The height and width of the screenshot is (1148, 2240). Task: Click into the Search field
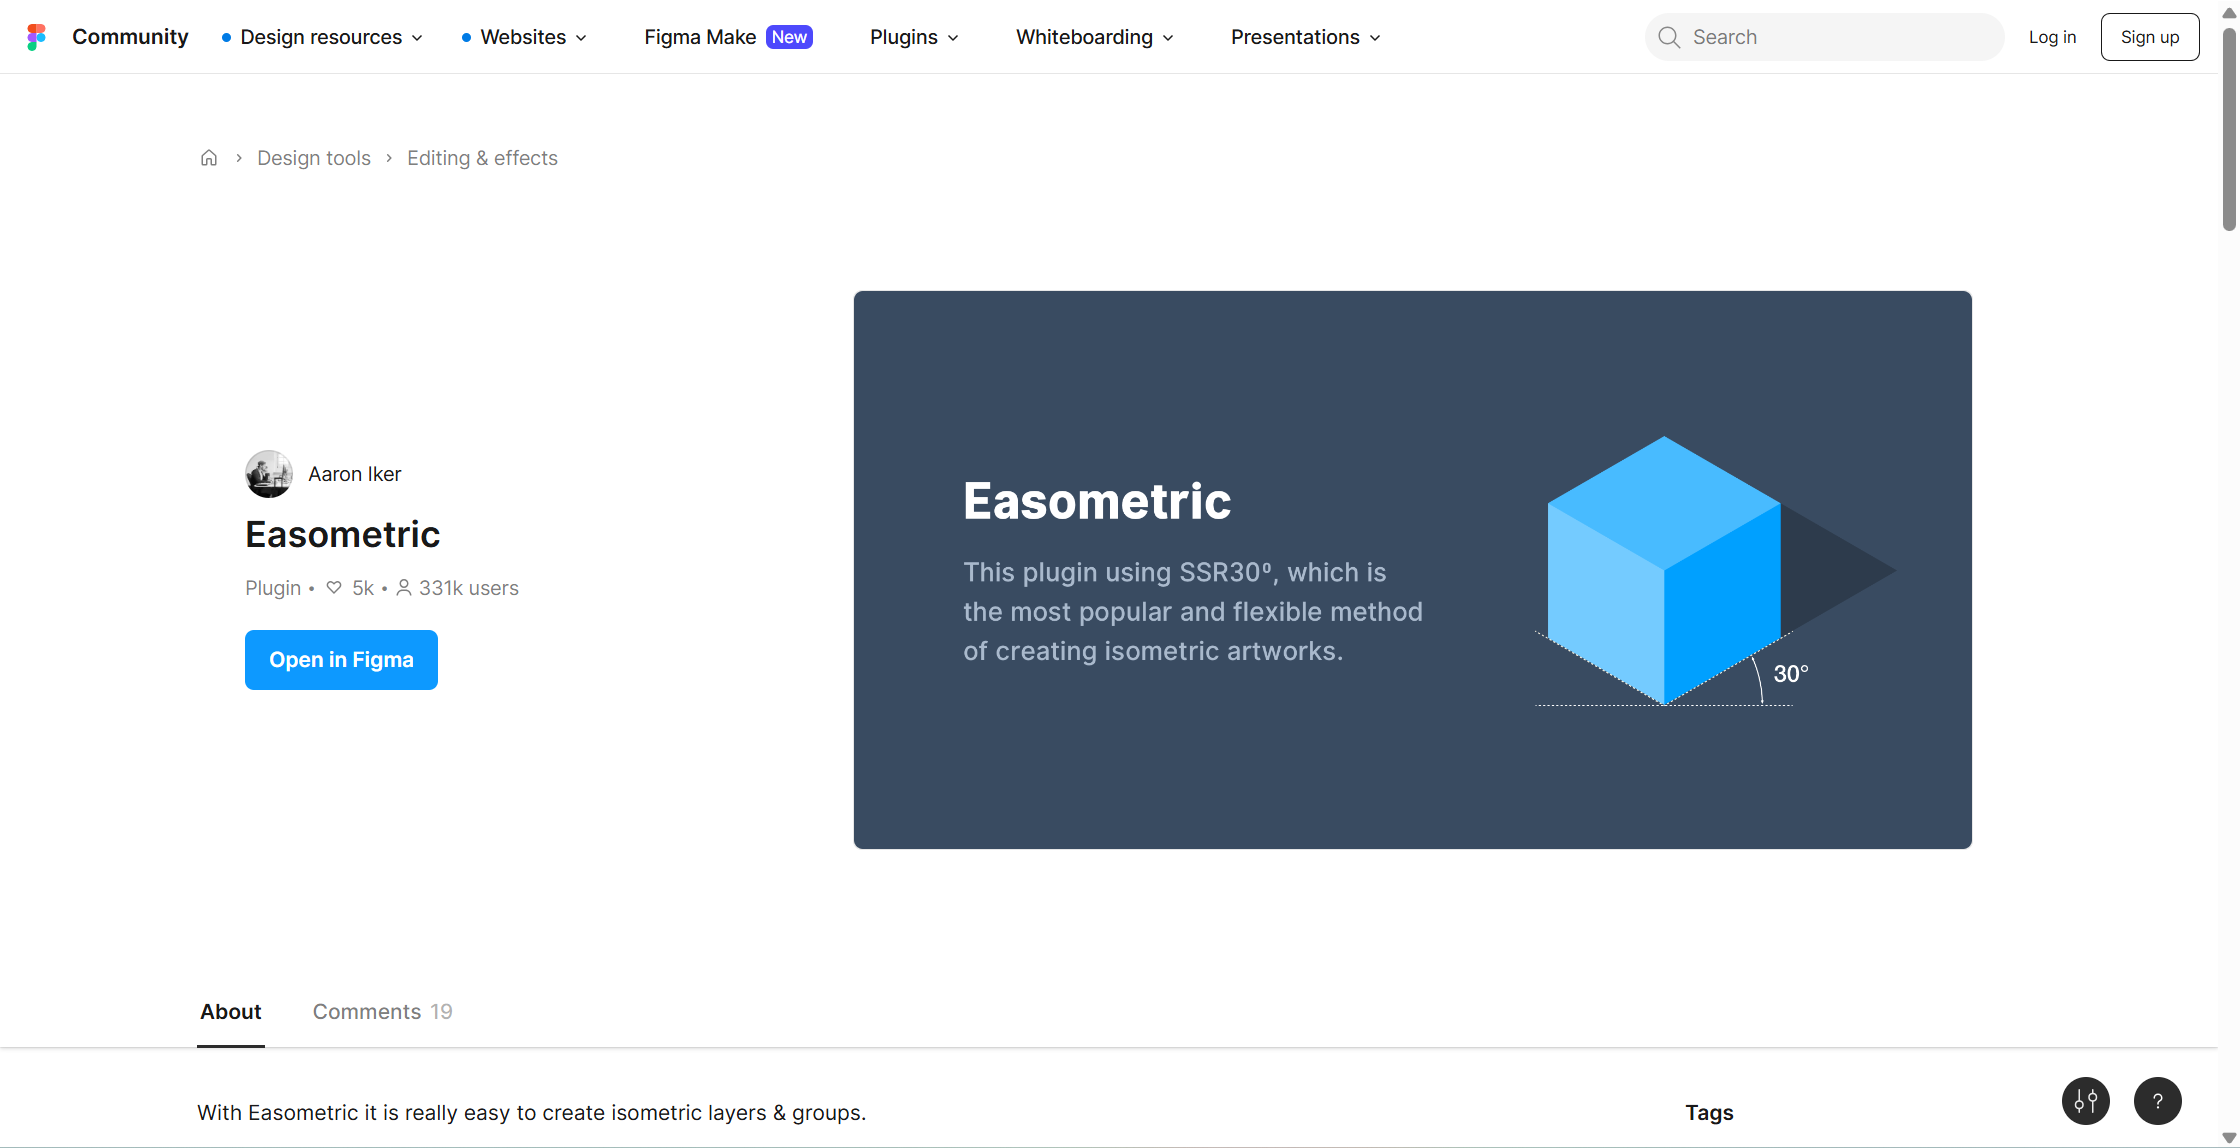click(x=1840, y=37)
